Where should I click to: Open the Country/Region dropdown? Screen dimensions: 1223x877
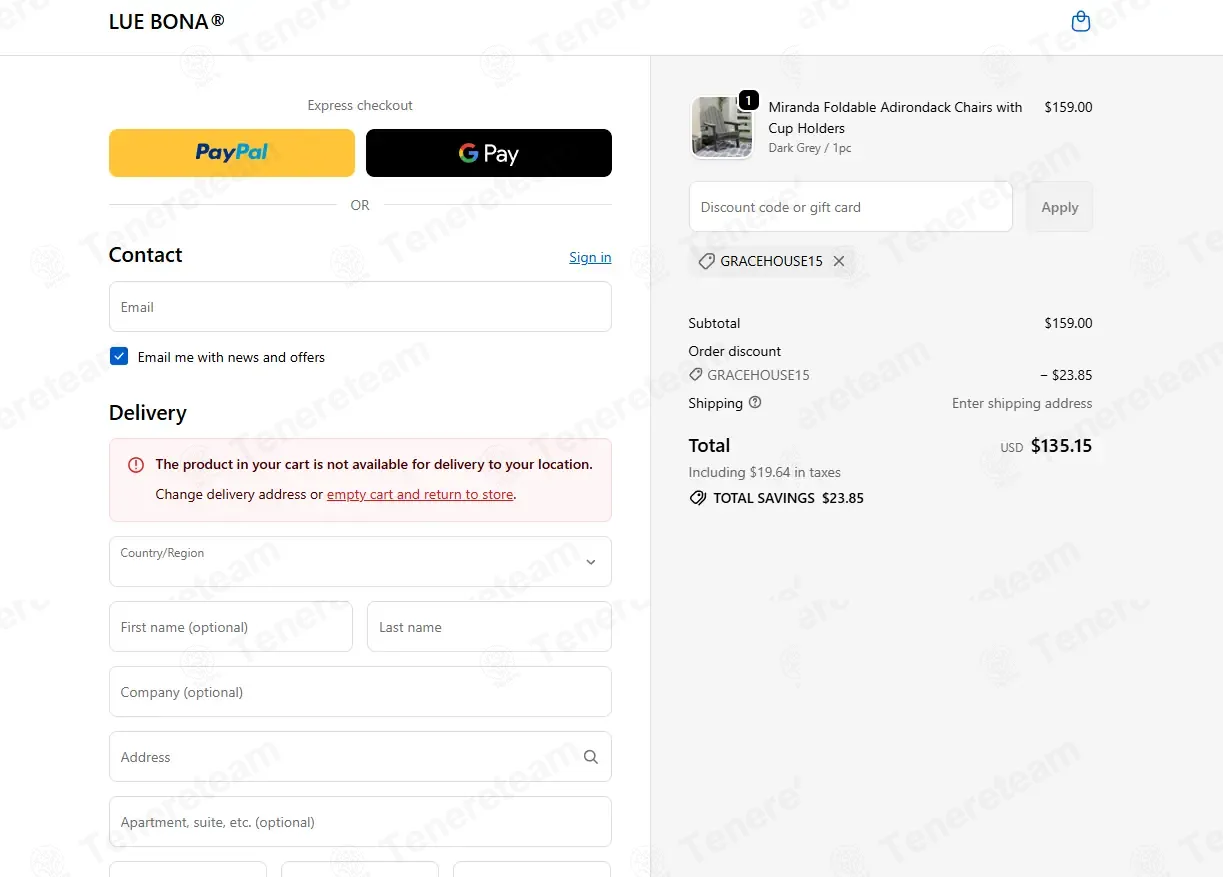360,561
